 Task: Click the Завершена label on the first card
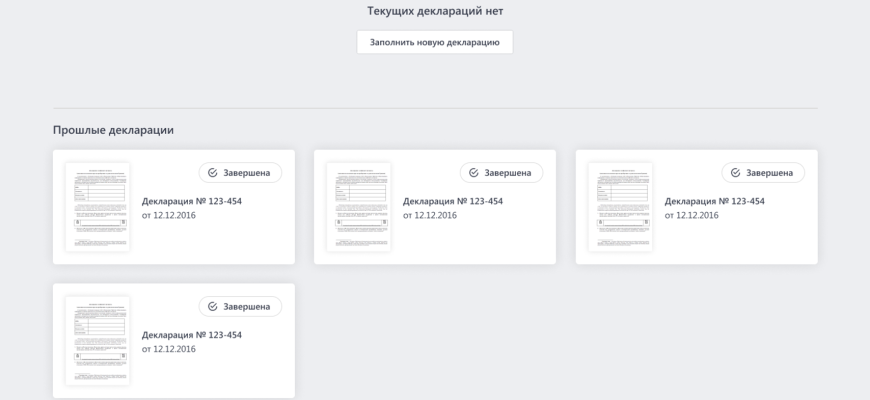click(247, 173)
